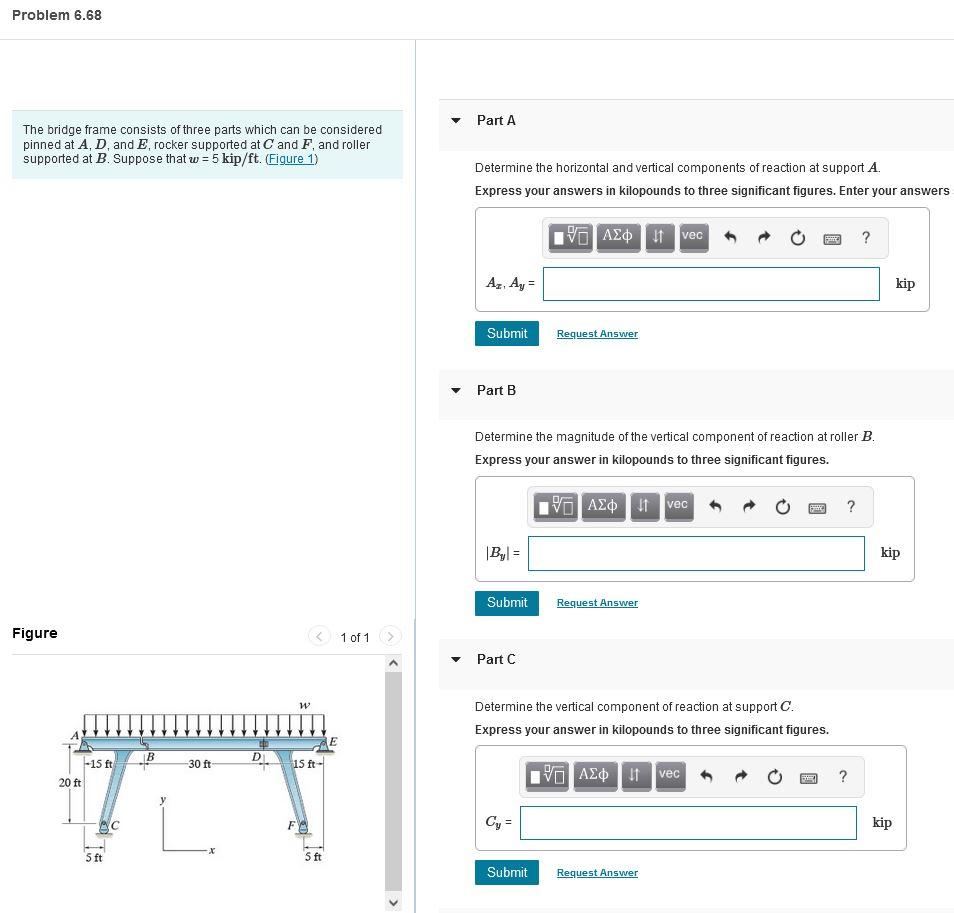Open help question mark in Part A

pyautogui.click(x=866, y=237)
